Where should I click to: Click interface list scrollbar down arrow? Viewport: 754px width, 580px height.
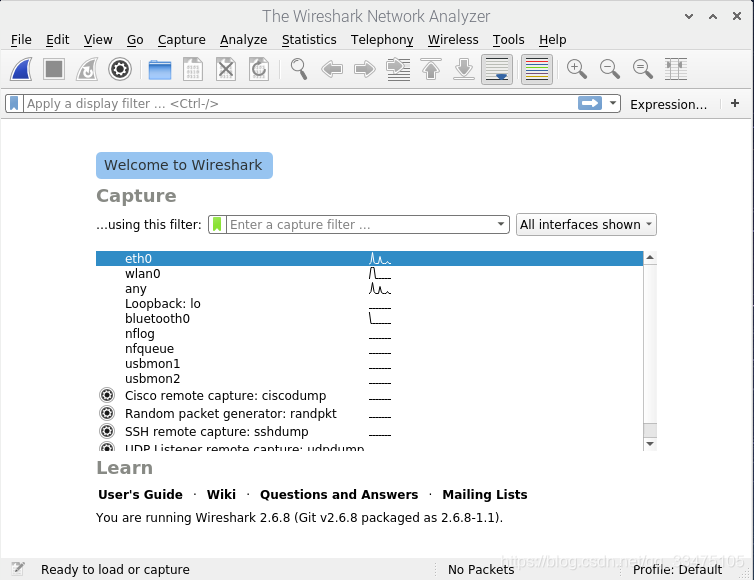click(x=650, y=443)
